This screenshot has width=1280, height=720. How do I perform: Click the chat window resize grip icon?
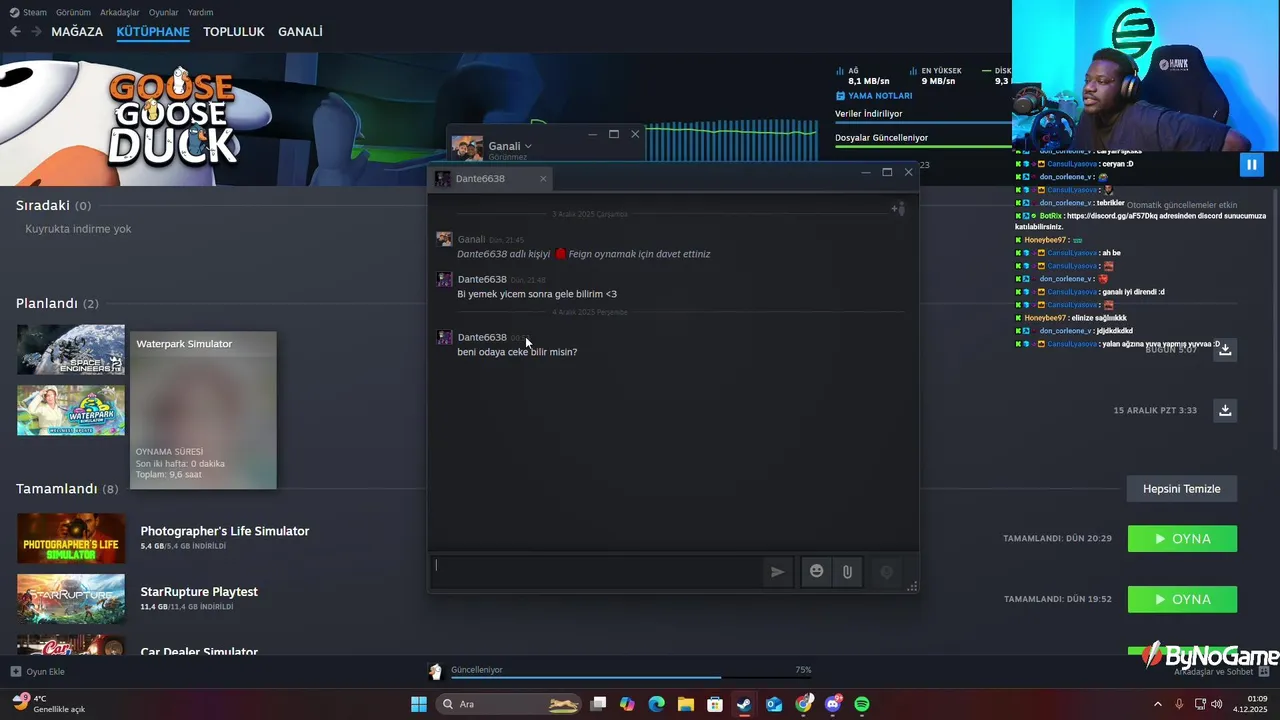[x=912, y=587]
